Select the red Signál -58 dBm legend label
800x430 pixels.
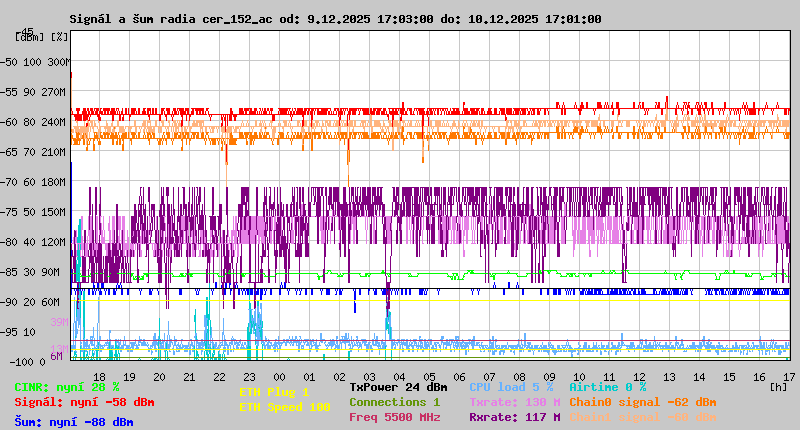[x=84, y=402]
